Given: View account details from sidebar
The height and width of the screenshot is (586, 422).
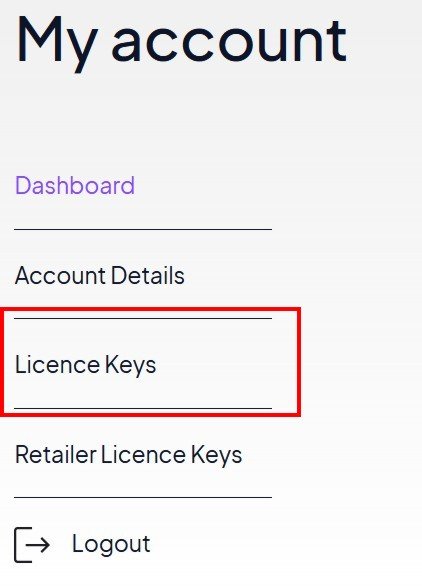Looking at the screenshot, I should (99, 275).
